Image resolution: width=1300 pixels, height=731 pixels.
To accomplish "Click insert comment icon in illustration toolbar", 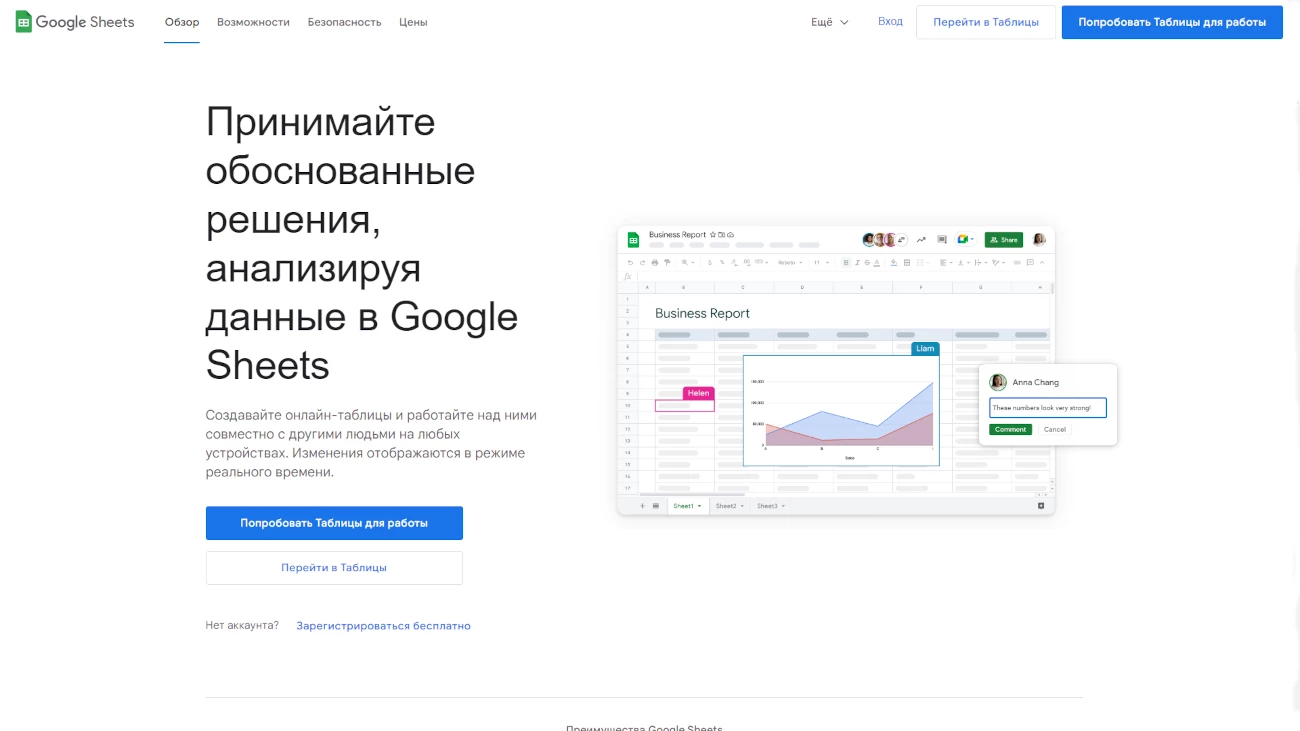I will point(1030,262).
